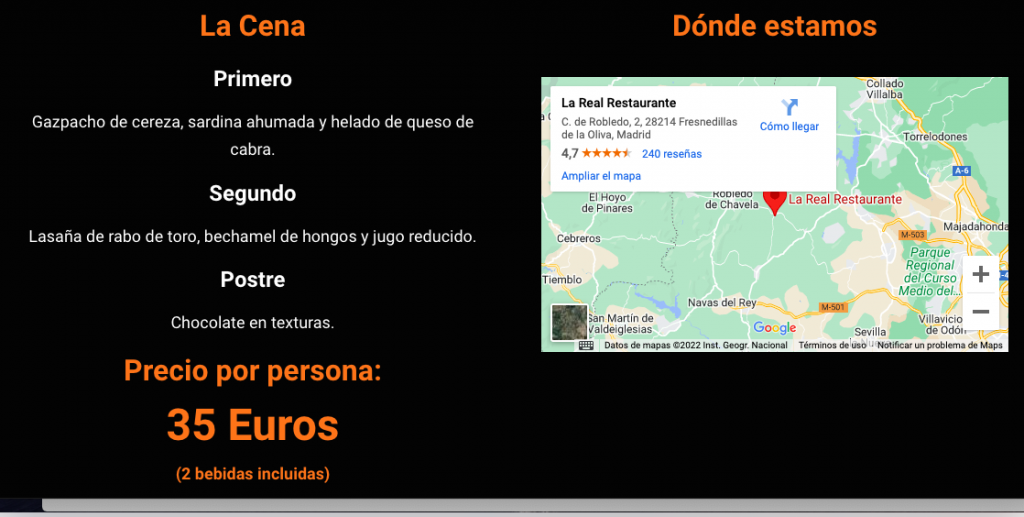Click the Dónde estamos heading
Image resolution: width=1024 pixels, height=517 pixels.
click(774, 26)
